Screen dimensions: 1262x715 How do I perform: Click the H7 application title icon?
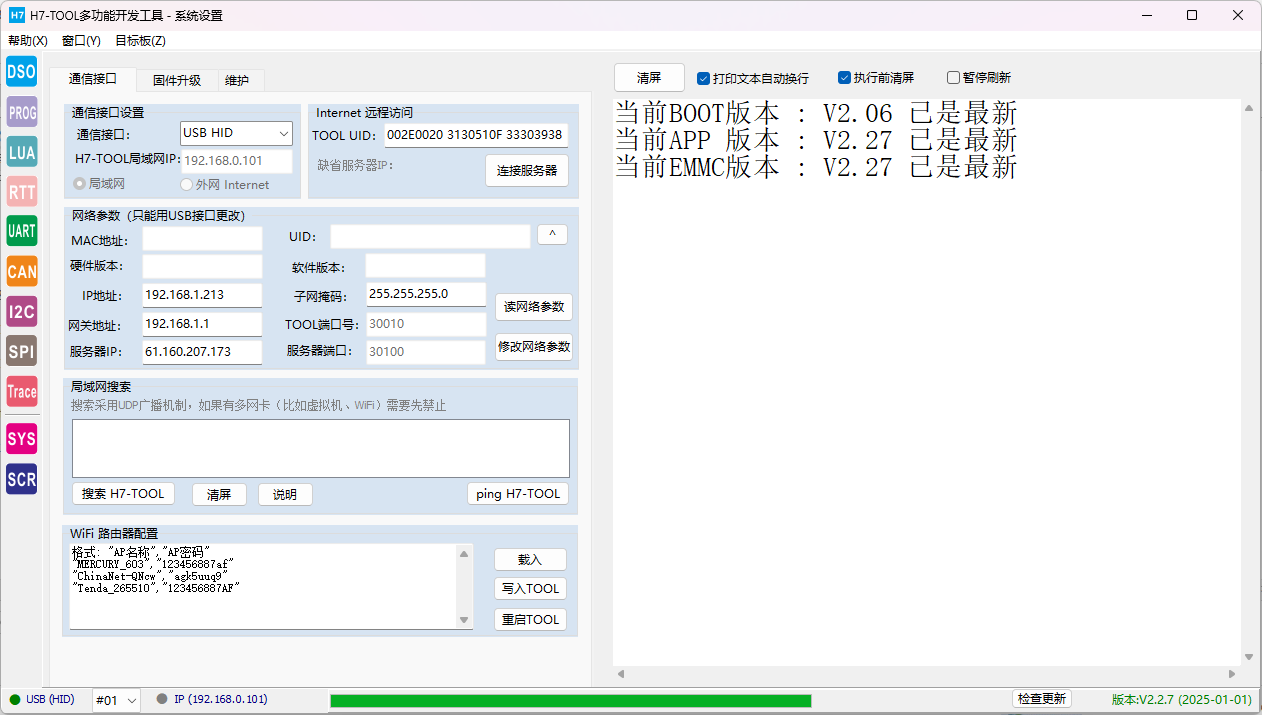[x=16, y=15]
